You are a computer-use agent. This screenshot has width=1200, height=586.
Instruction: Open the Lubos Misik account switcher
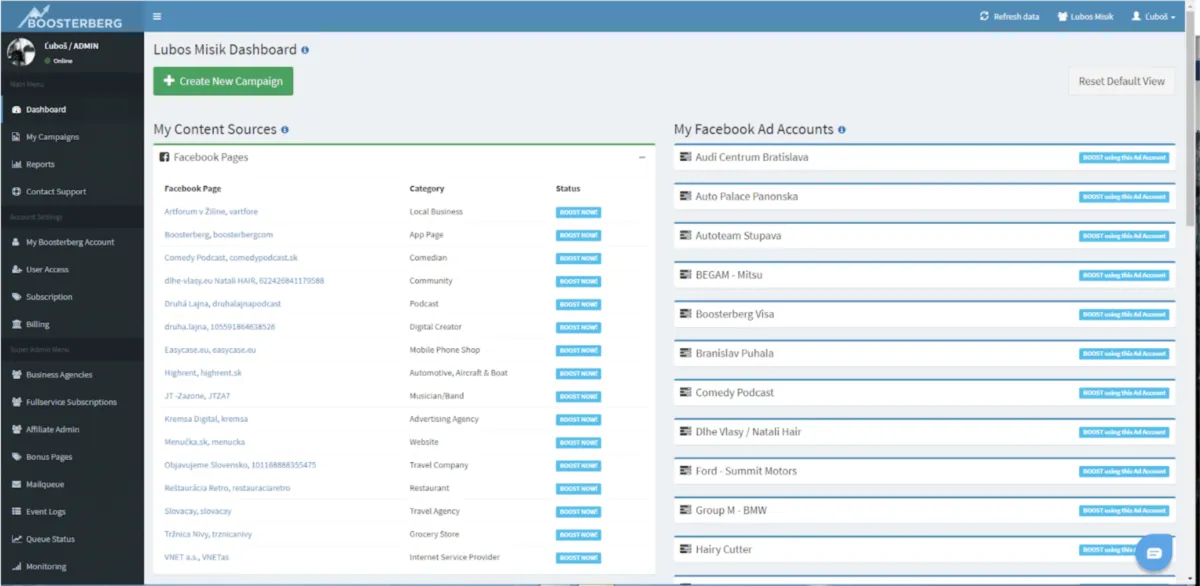click(1085, 16)
